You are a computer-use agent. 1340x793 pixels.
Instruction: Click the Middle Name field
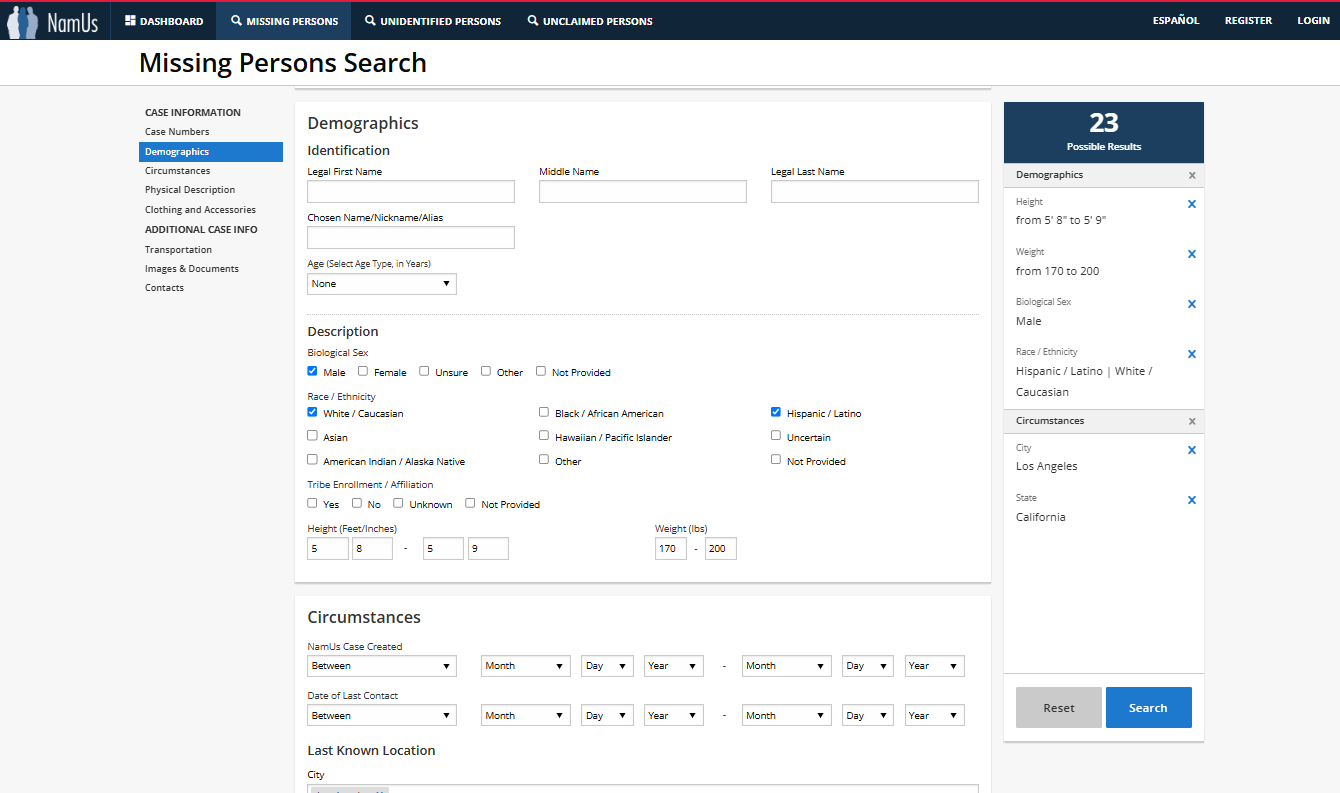point(643,192)
